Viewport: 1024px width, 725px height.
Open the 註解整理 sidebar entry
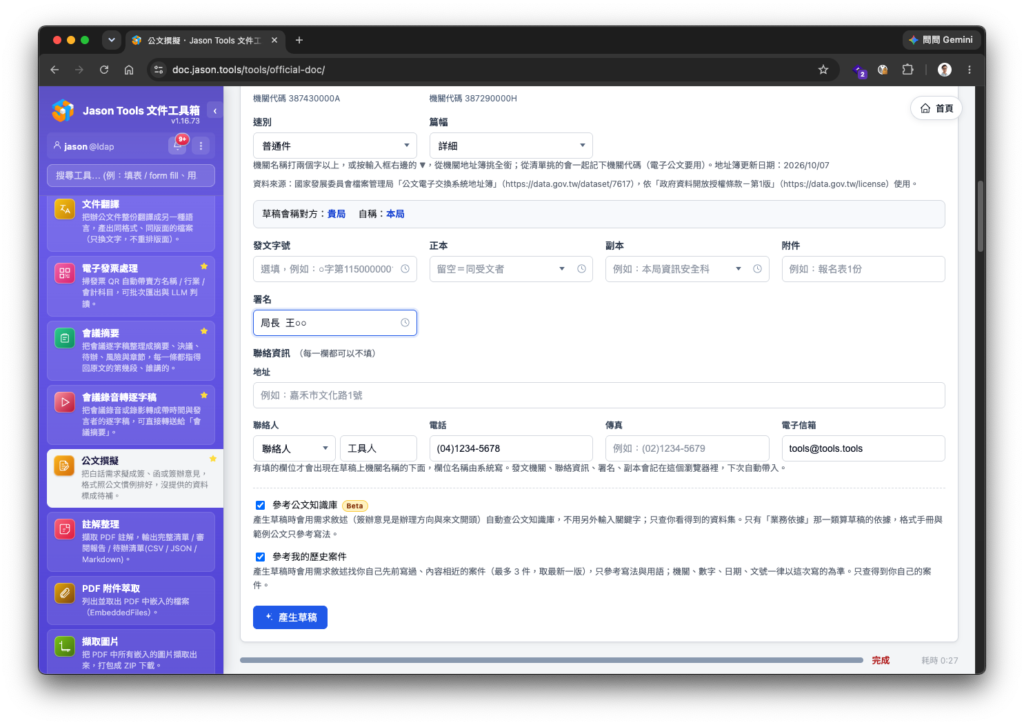click(131, 542)
